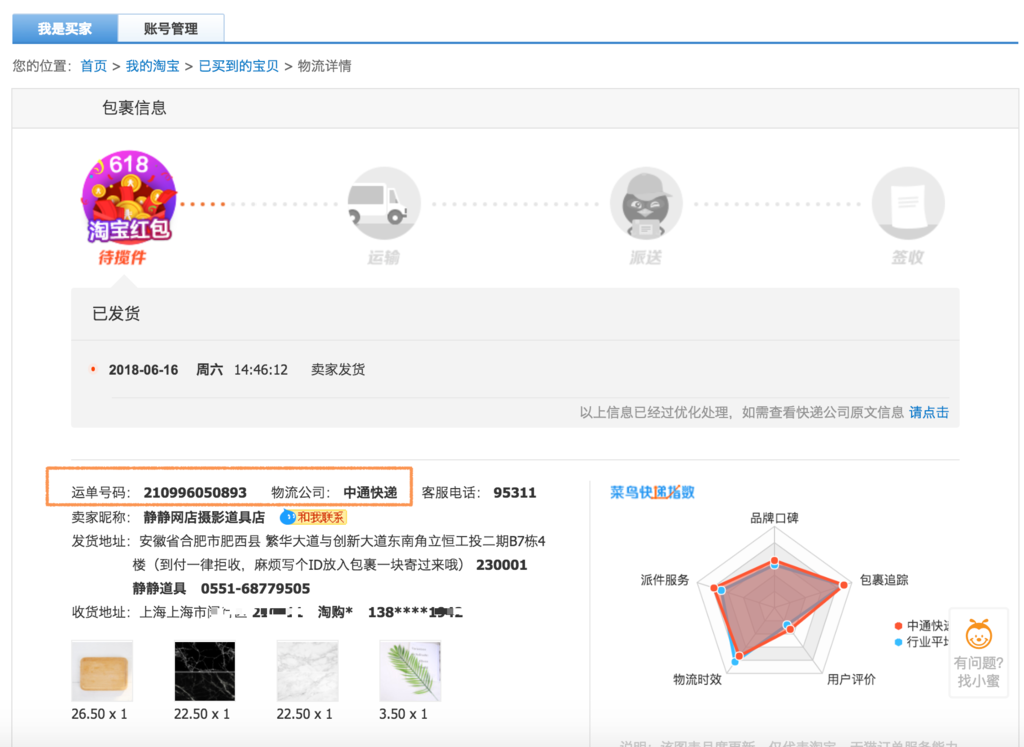Click the 618 淘宝红包 status icon
This screenshot has height=747, width=1024.
129,197
